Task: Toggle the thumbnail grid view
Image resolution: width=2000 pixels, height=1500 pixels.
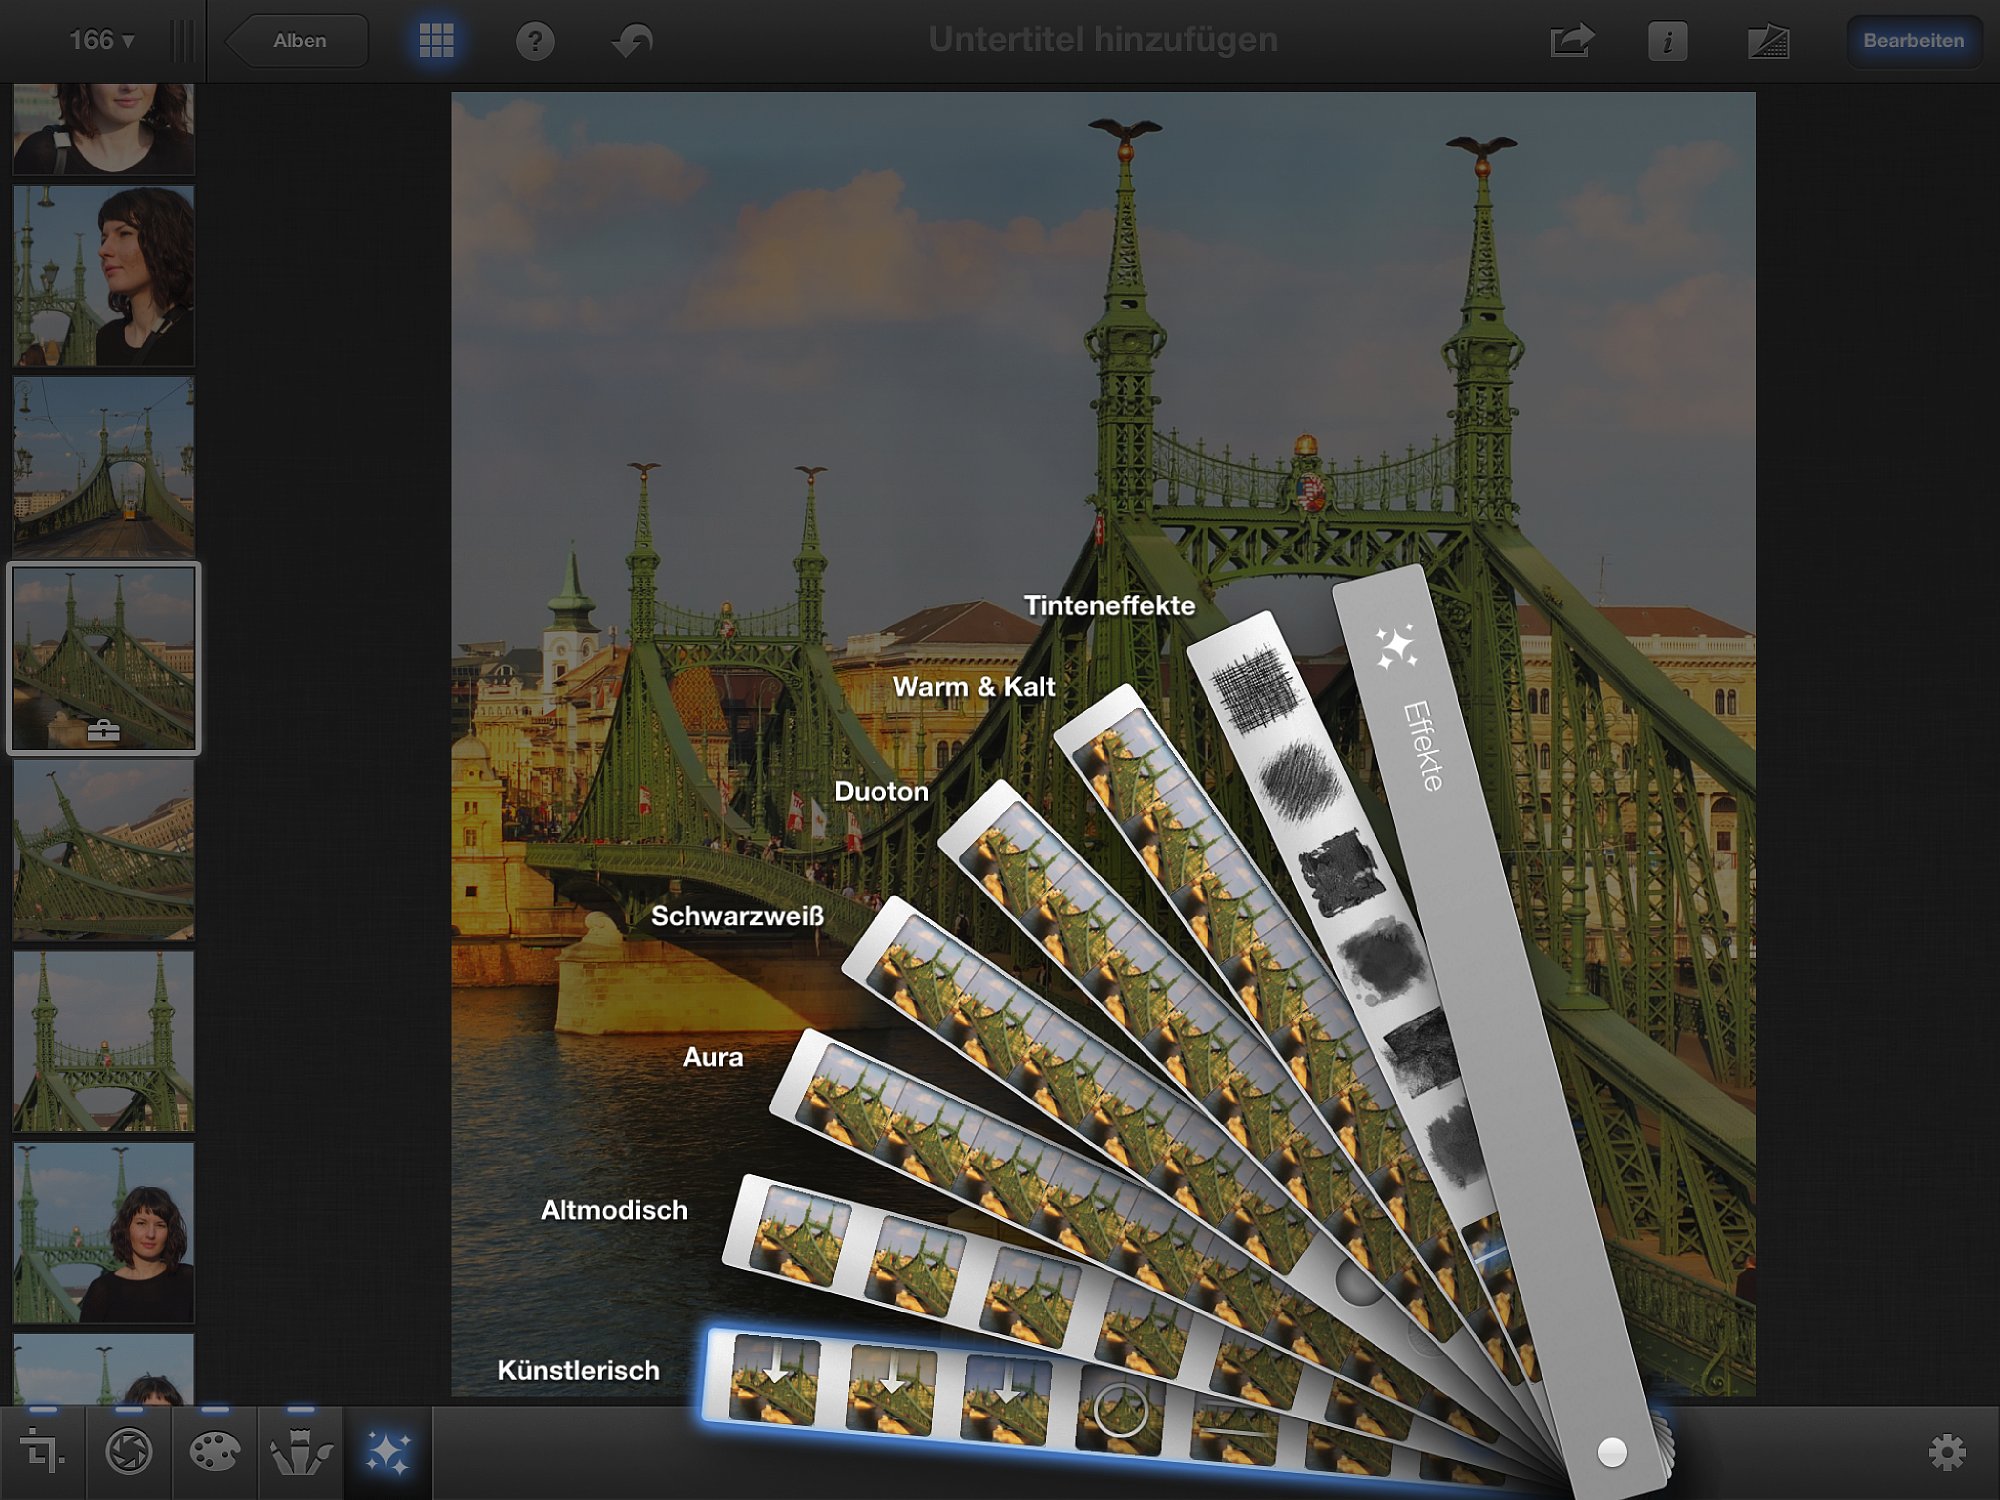Action: coord(436,41)
